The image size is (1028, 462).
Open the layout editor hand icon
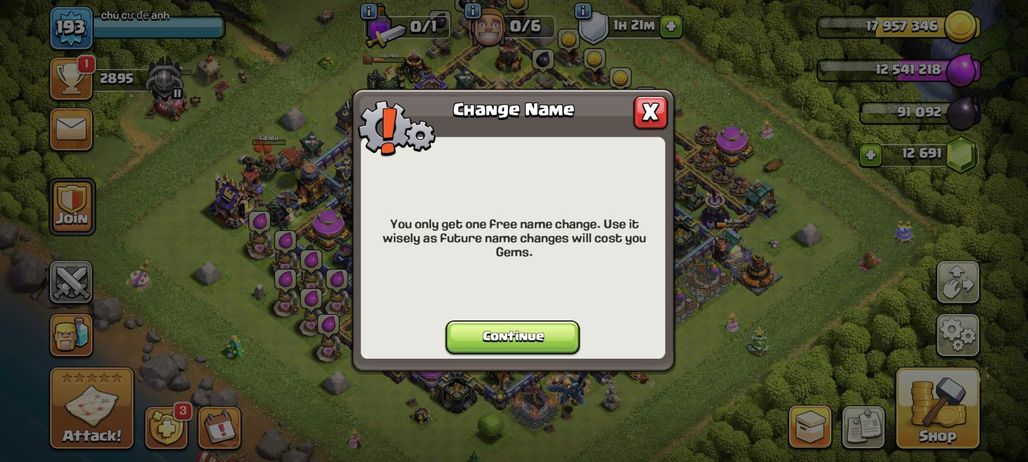click(x=958, y=282)
